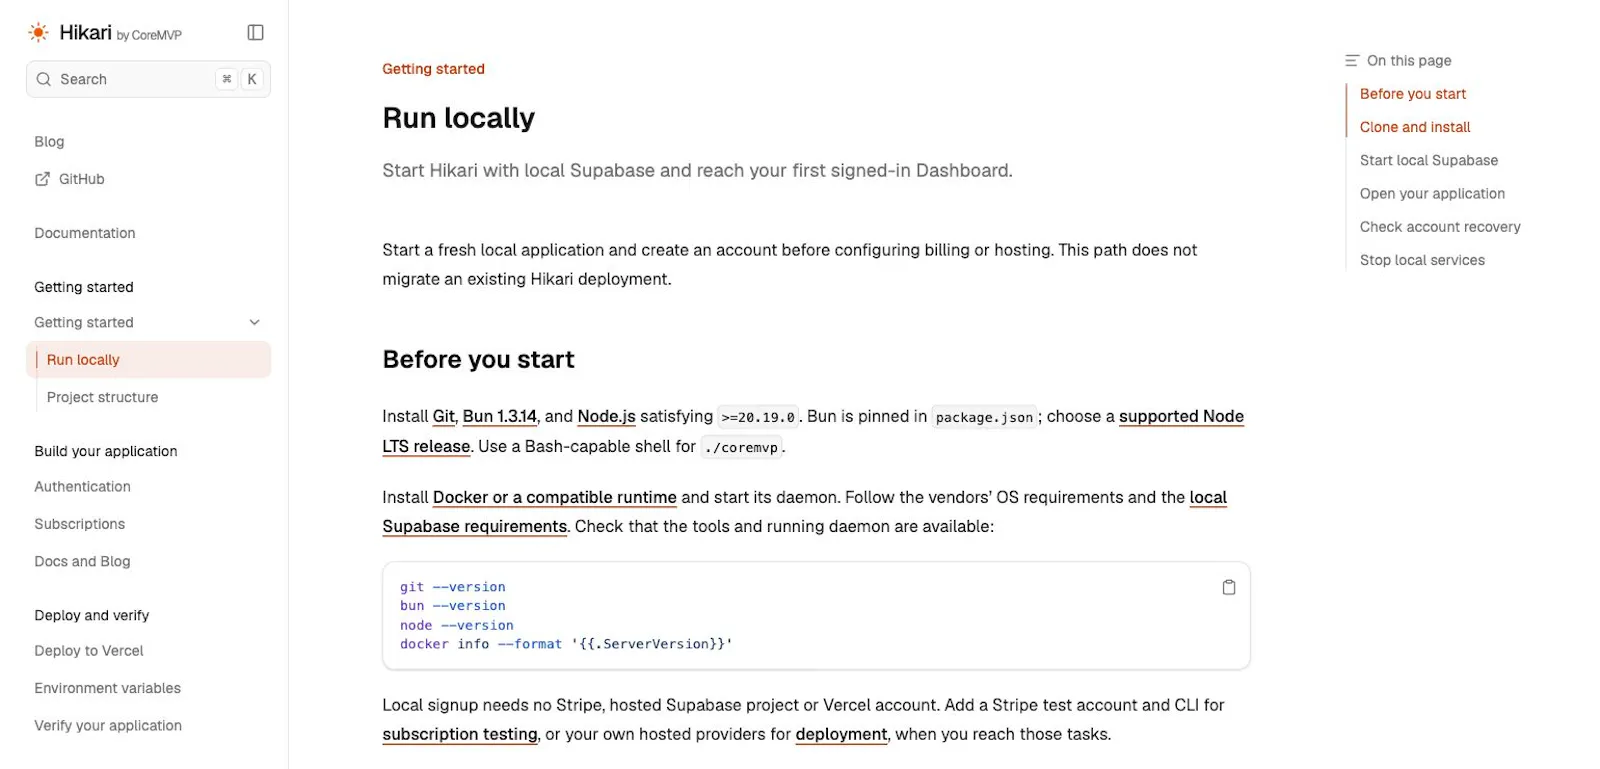The image size is (1600, 769).
Task: Jump to Open your application section
Action: [1432, 194]
